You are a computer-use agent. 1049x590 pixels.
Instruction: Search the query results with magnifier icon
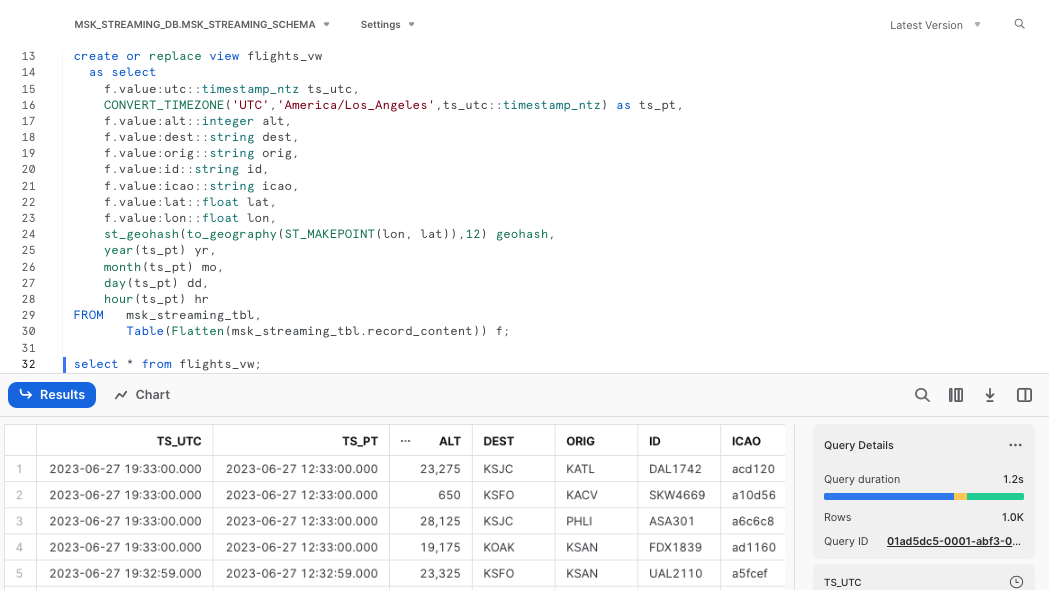click(922, 395)
